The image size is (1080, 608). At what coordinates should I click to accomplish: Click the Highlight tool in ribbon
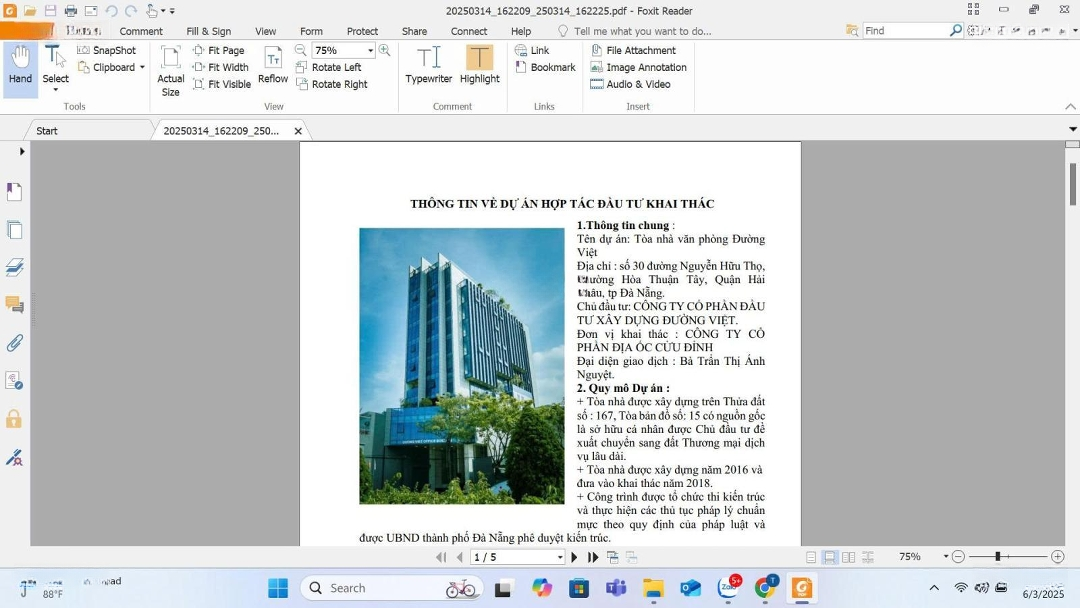[x=479, y=66]
